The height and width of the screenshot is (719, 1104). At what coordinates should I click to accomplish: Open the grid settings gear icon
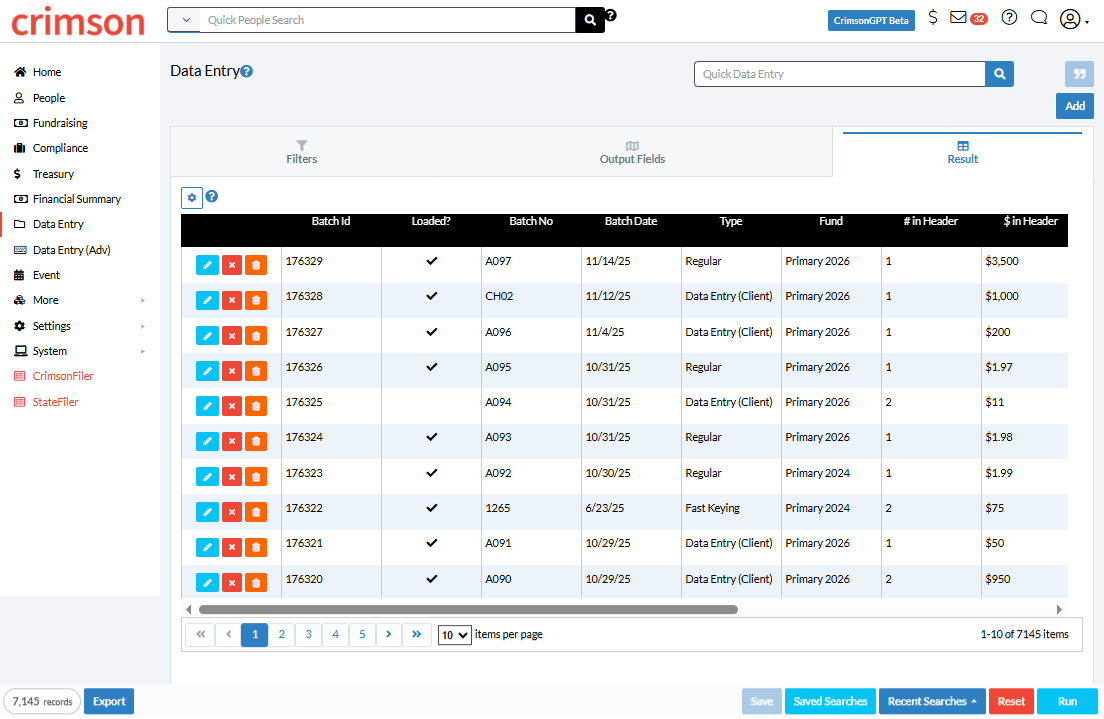point(192,198)
